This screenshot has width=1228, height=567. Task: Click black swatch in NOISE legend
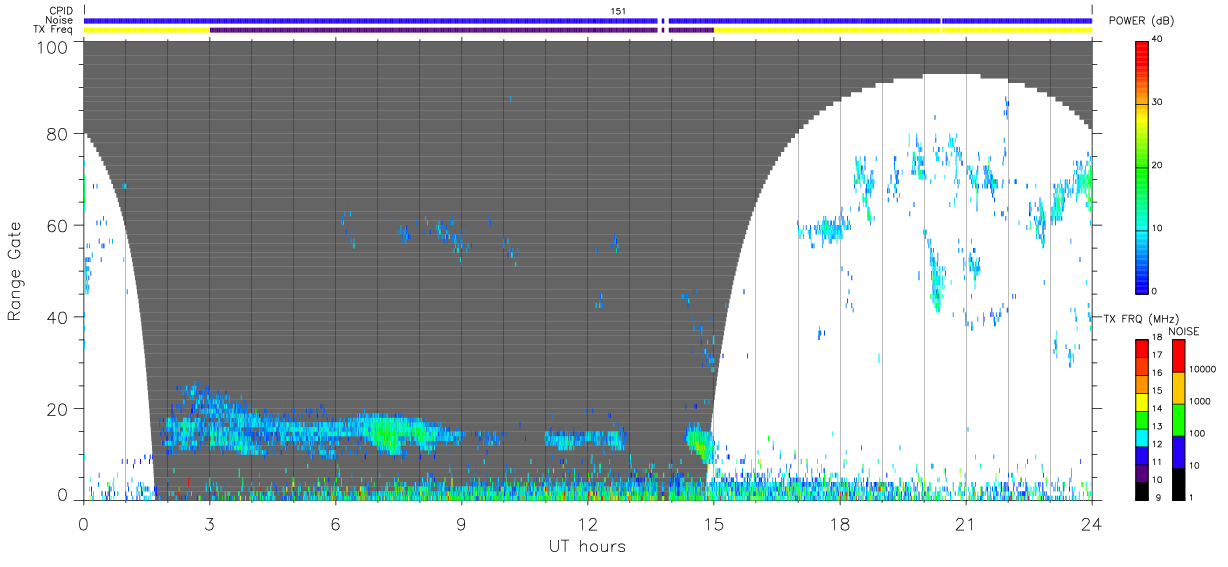[1178, 483]
